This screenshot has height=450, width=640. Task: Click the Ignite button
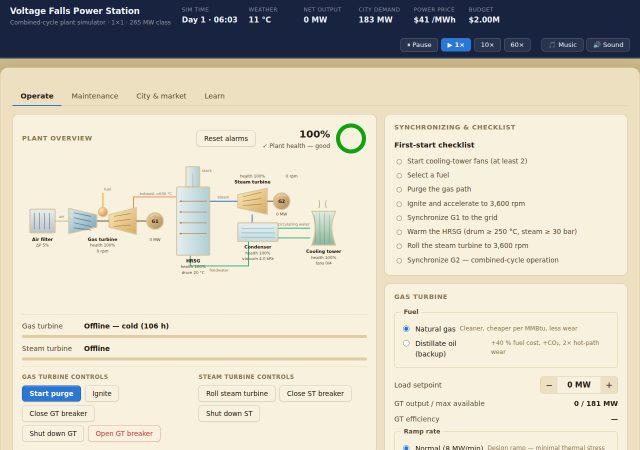tap(102, 394)
